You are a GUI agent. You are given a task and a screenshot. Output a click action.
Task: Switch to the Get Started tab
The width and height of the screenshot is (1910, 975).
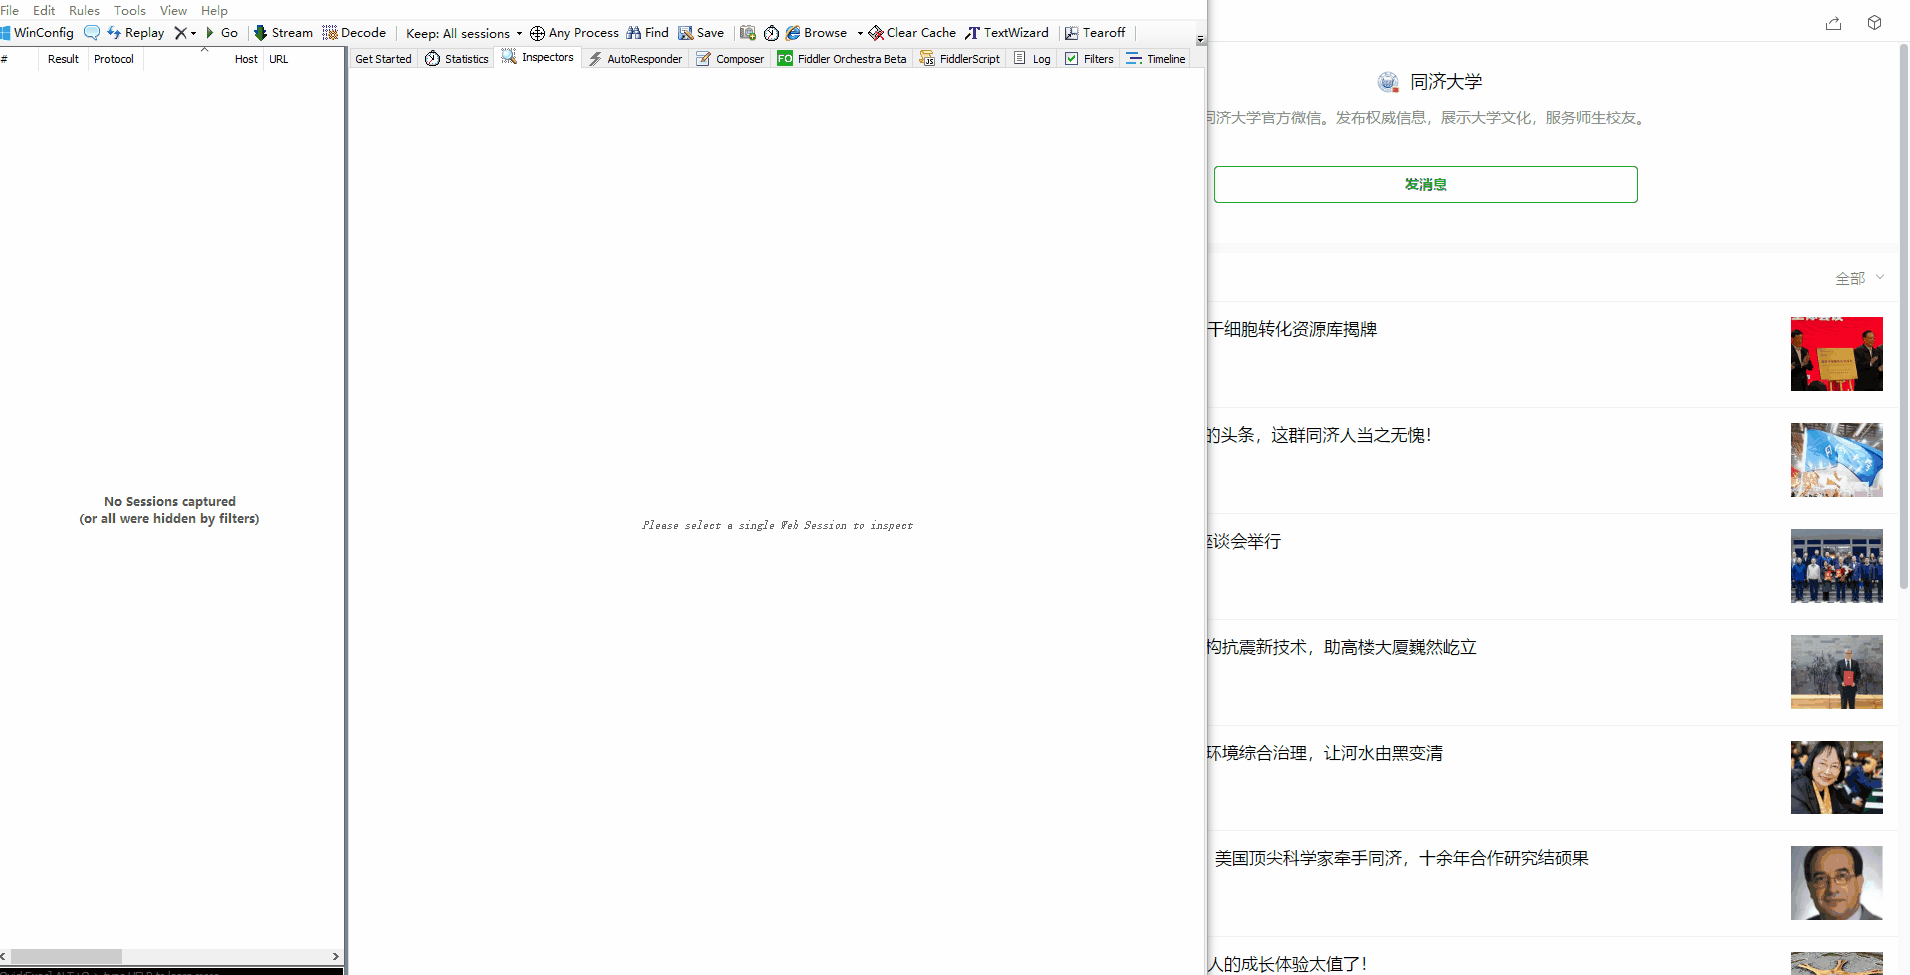click(383, 59)
